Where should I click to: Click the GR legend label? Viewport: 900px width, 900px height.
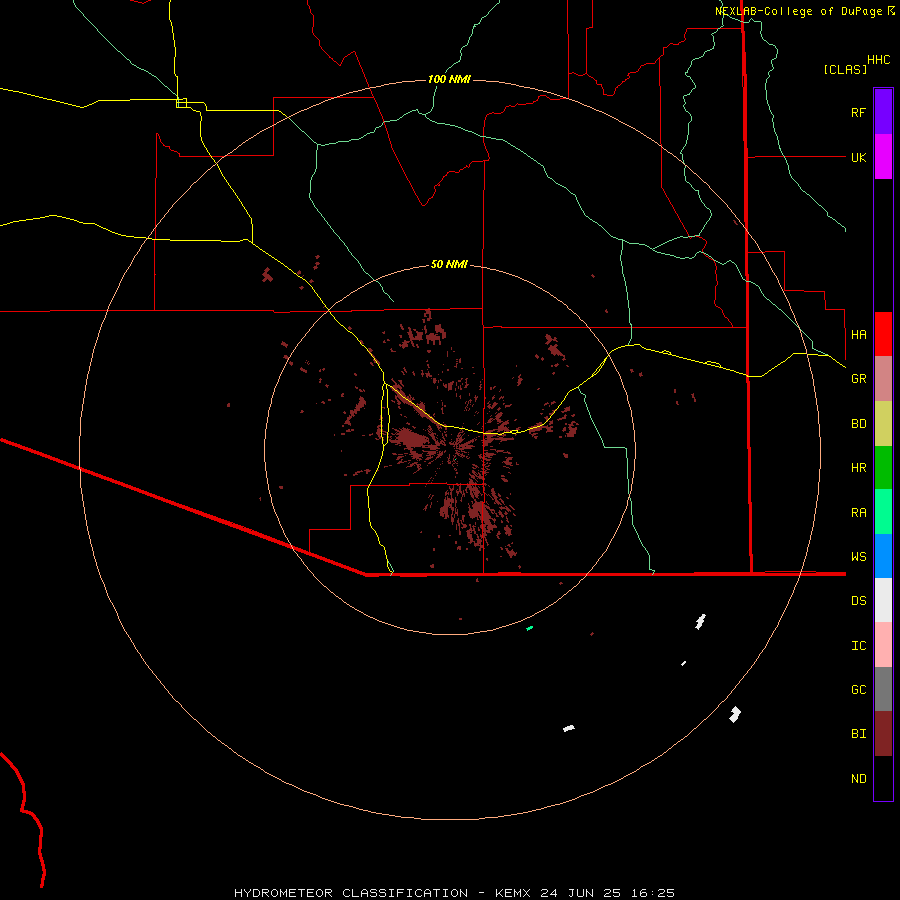coord(858,379)
